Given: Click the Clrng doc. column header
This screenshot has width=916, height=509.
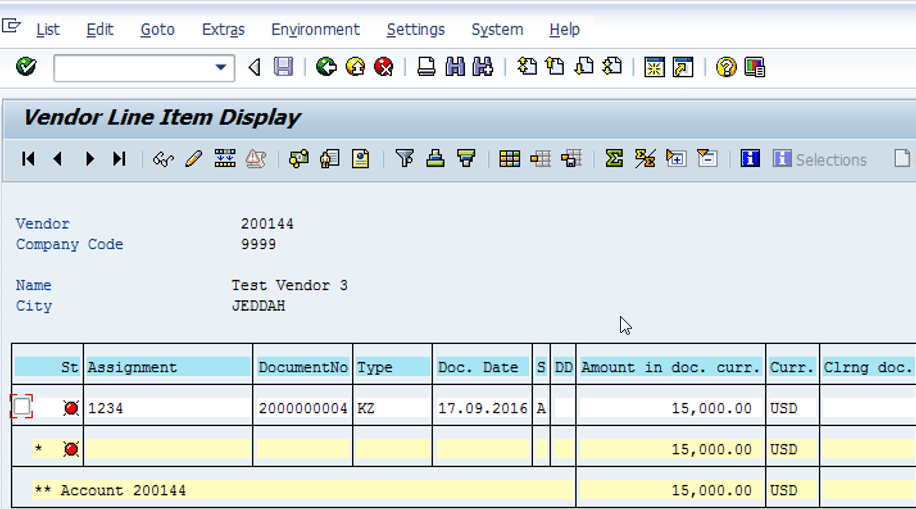Looking at the screenshot, I should [868, 368].
